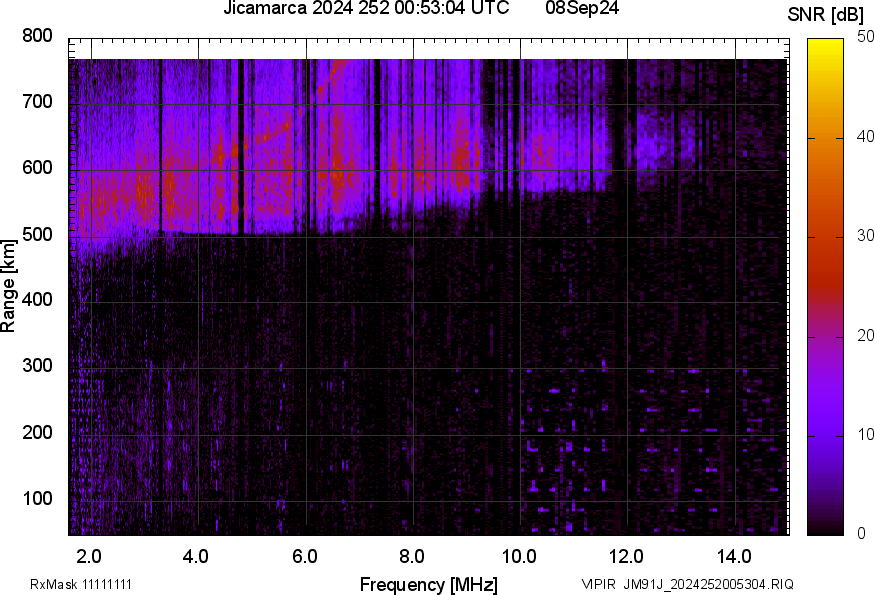Image resolution: width=874 pixels, height=595 pixels.
Task: Click the SNR color bar gradient
Action: tap(826, 287)
